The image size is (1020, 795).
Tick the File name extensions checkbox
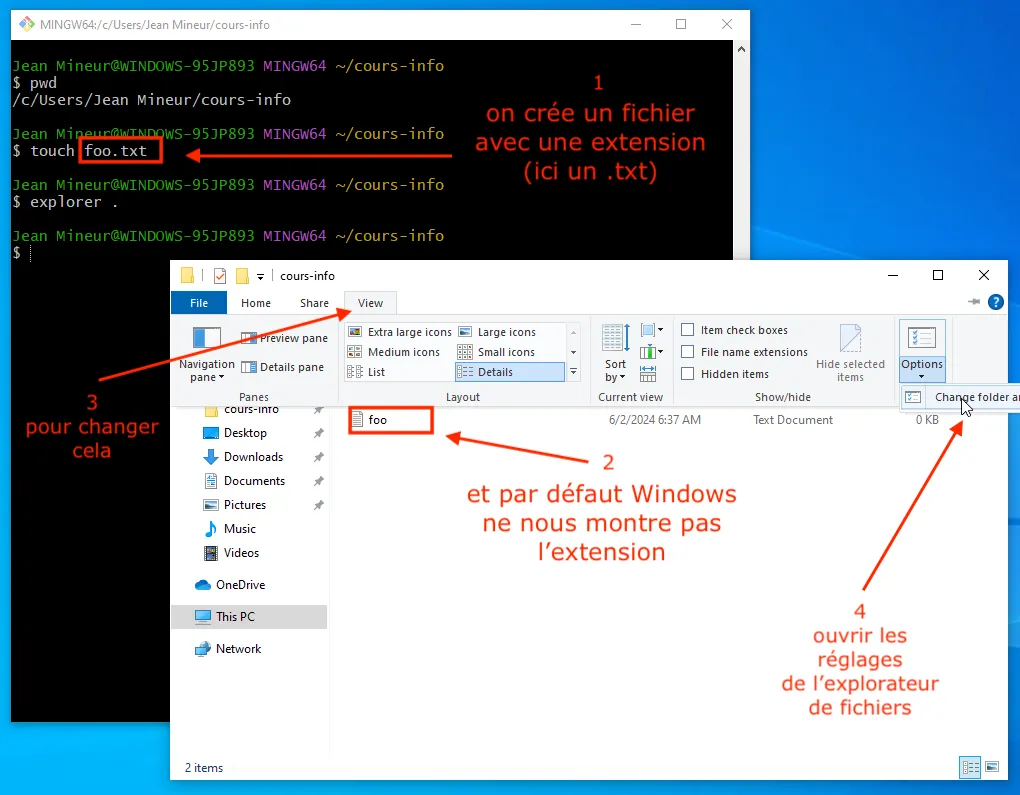click(x=688, y=352)
